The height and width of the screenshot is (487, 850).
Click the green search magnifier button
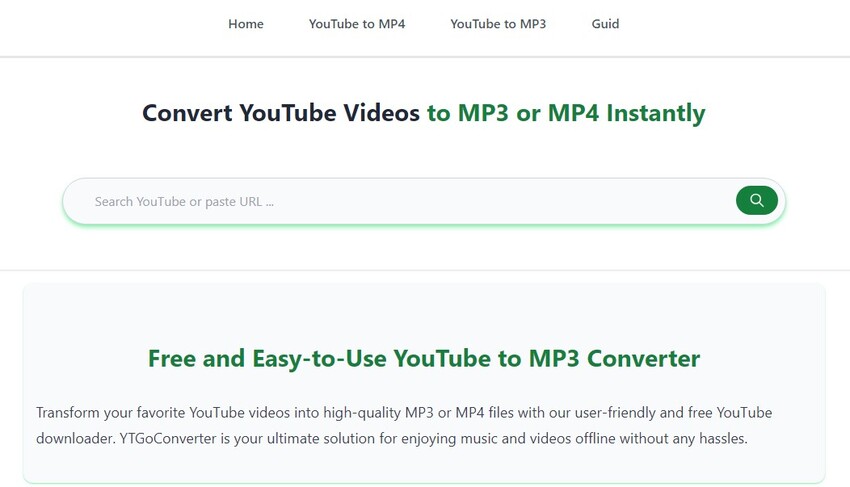tap(757, 201)
